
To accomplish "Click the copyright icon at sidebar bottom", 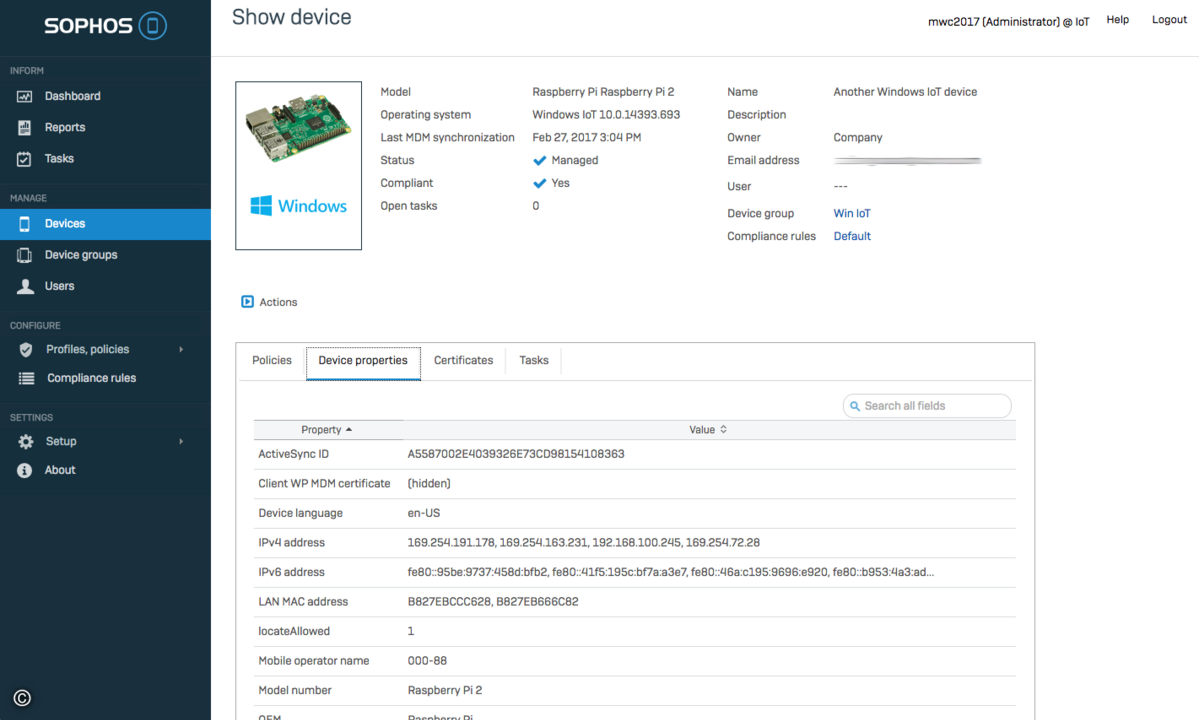I will pyautogui.click(x=22, y=698).
